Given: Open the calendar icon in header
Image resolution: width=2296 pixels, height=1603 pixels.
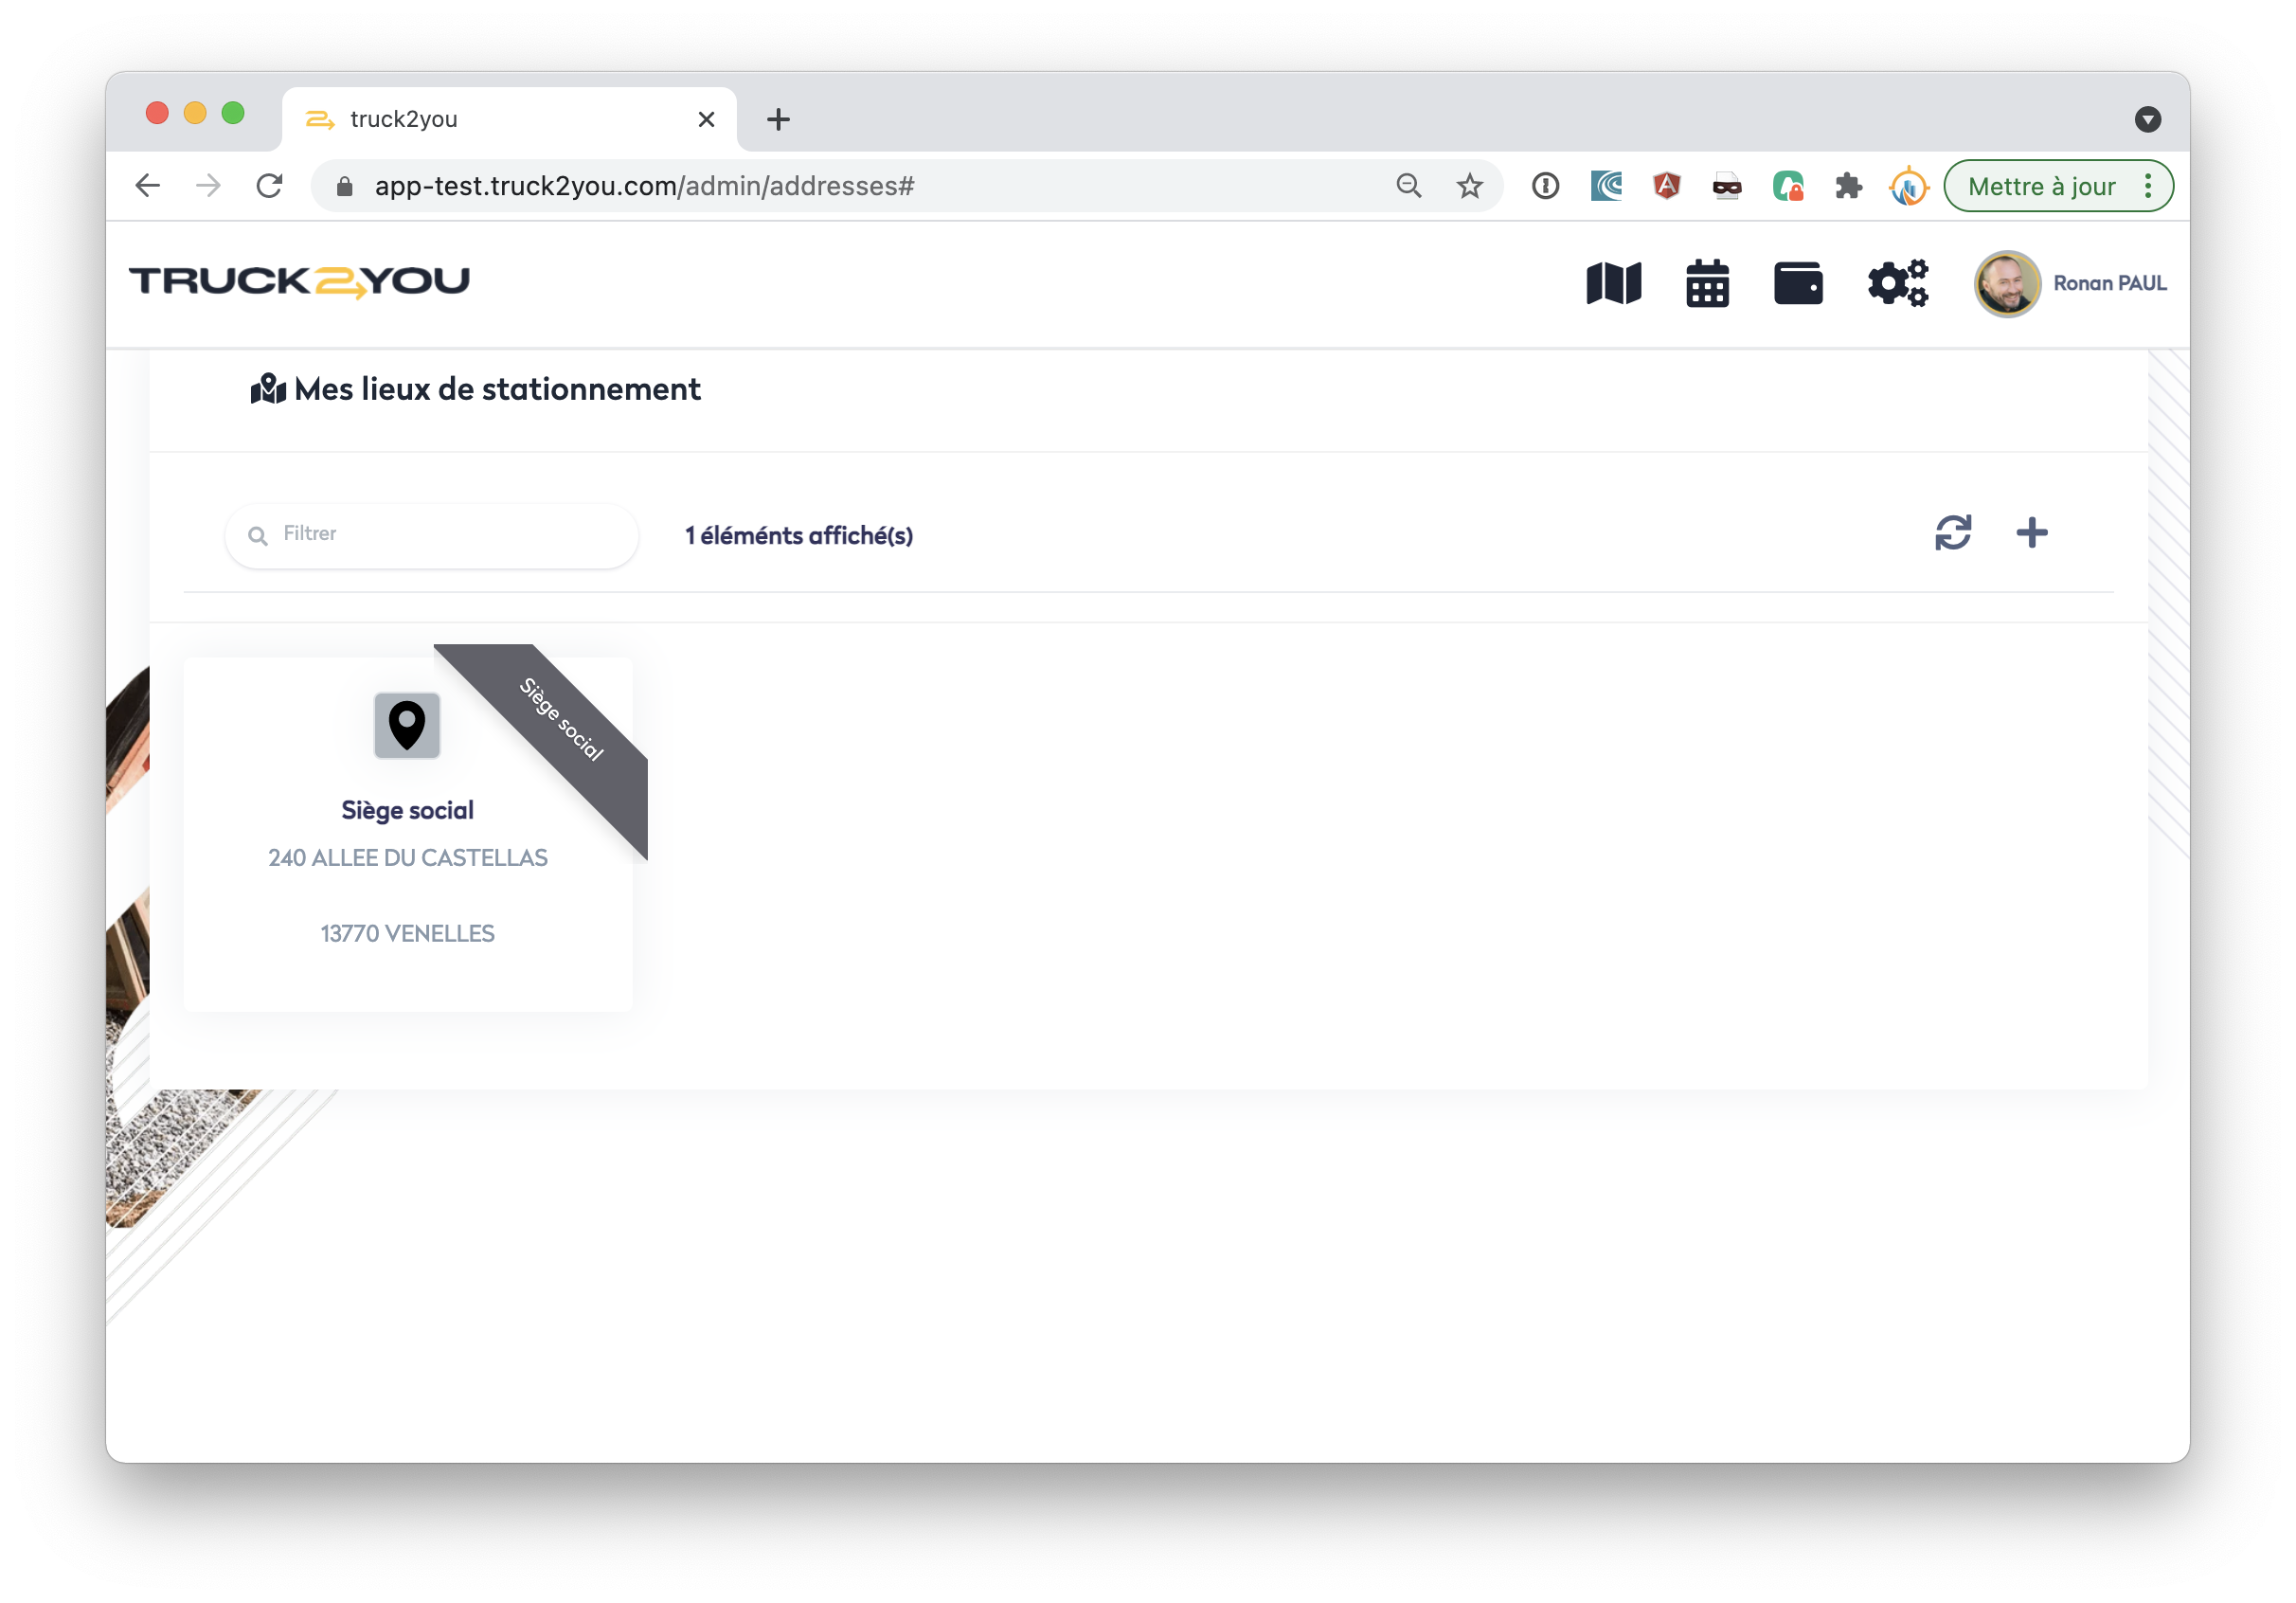Looking at the screenshot, I should [1707, 283].
